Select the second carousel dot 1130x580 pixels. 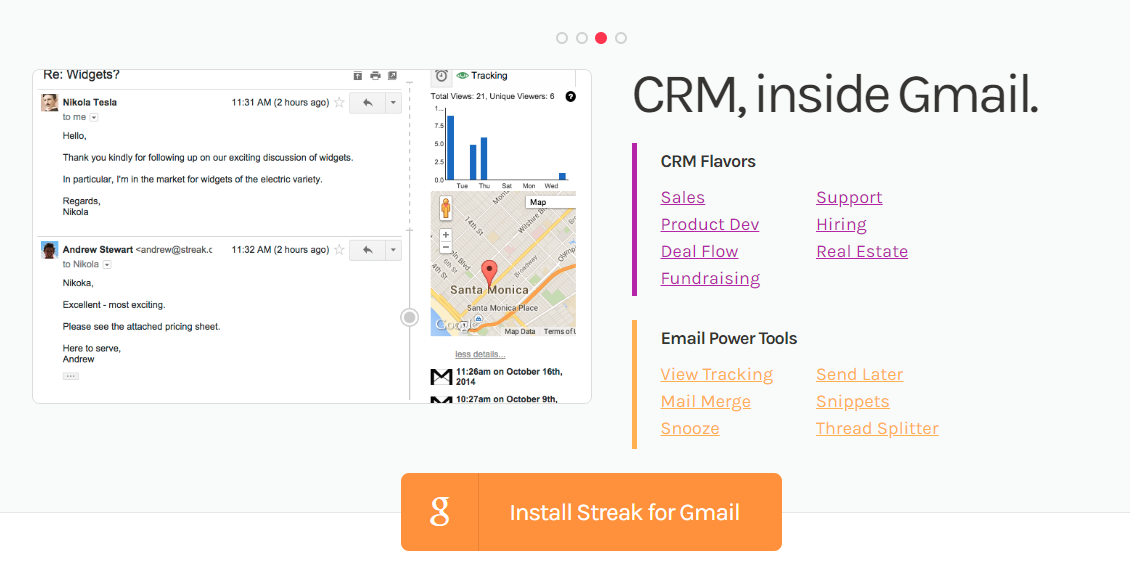pos(582,38)
